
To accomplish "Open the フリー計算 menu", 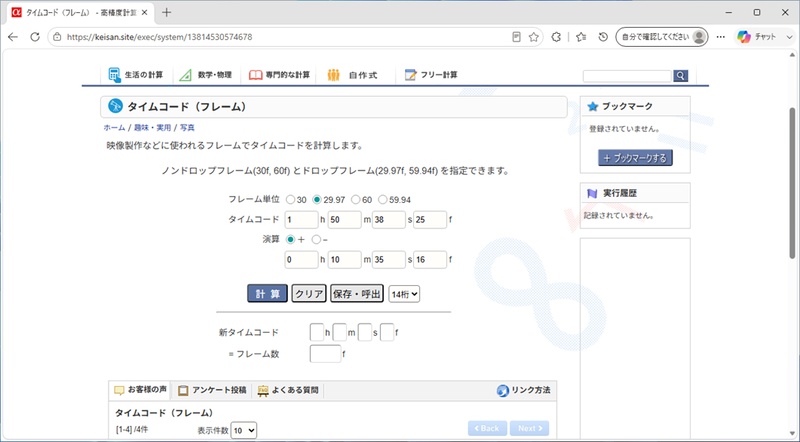I will pyautogui.click(x=431, y=75).
